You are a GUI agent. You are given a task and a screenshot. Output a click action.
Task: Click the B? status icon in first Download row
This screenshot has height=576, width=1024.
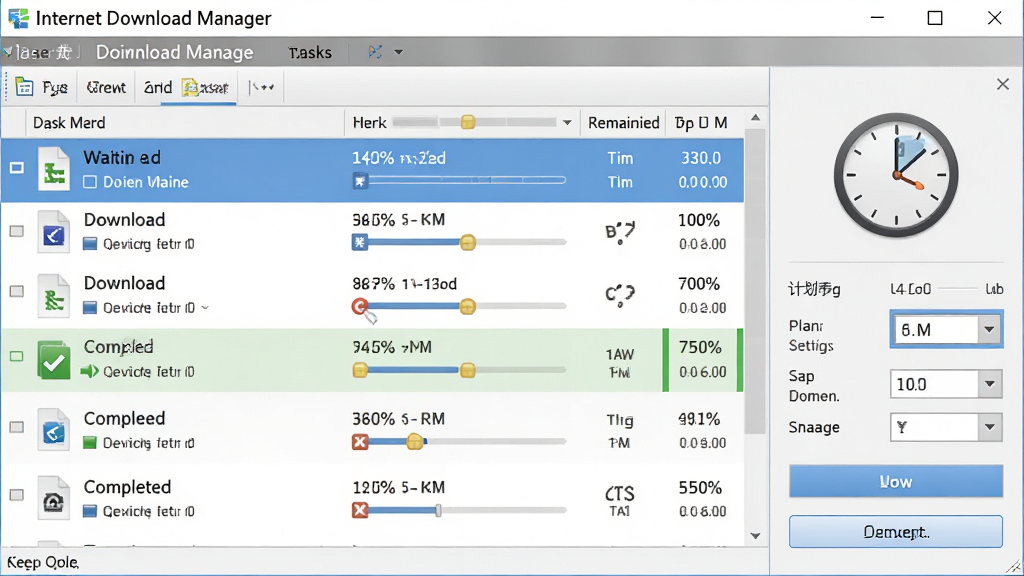pos(620,231)
